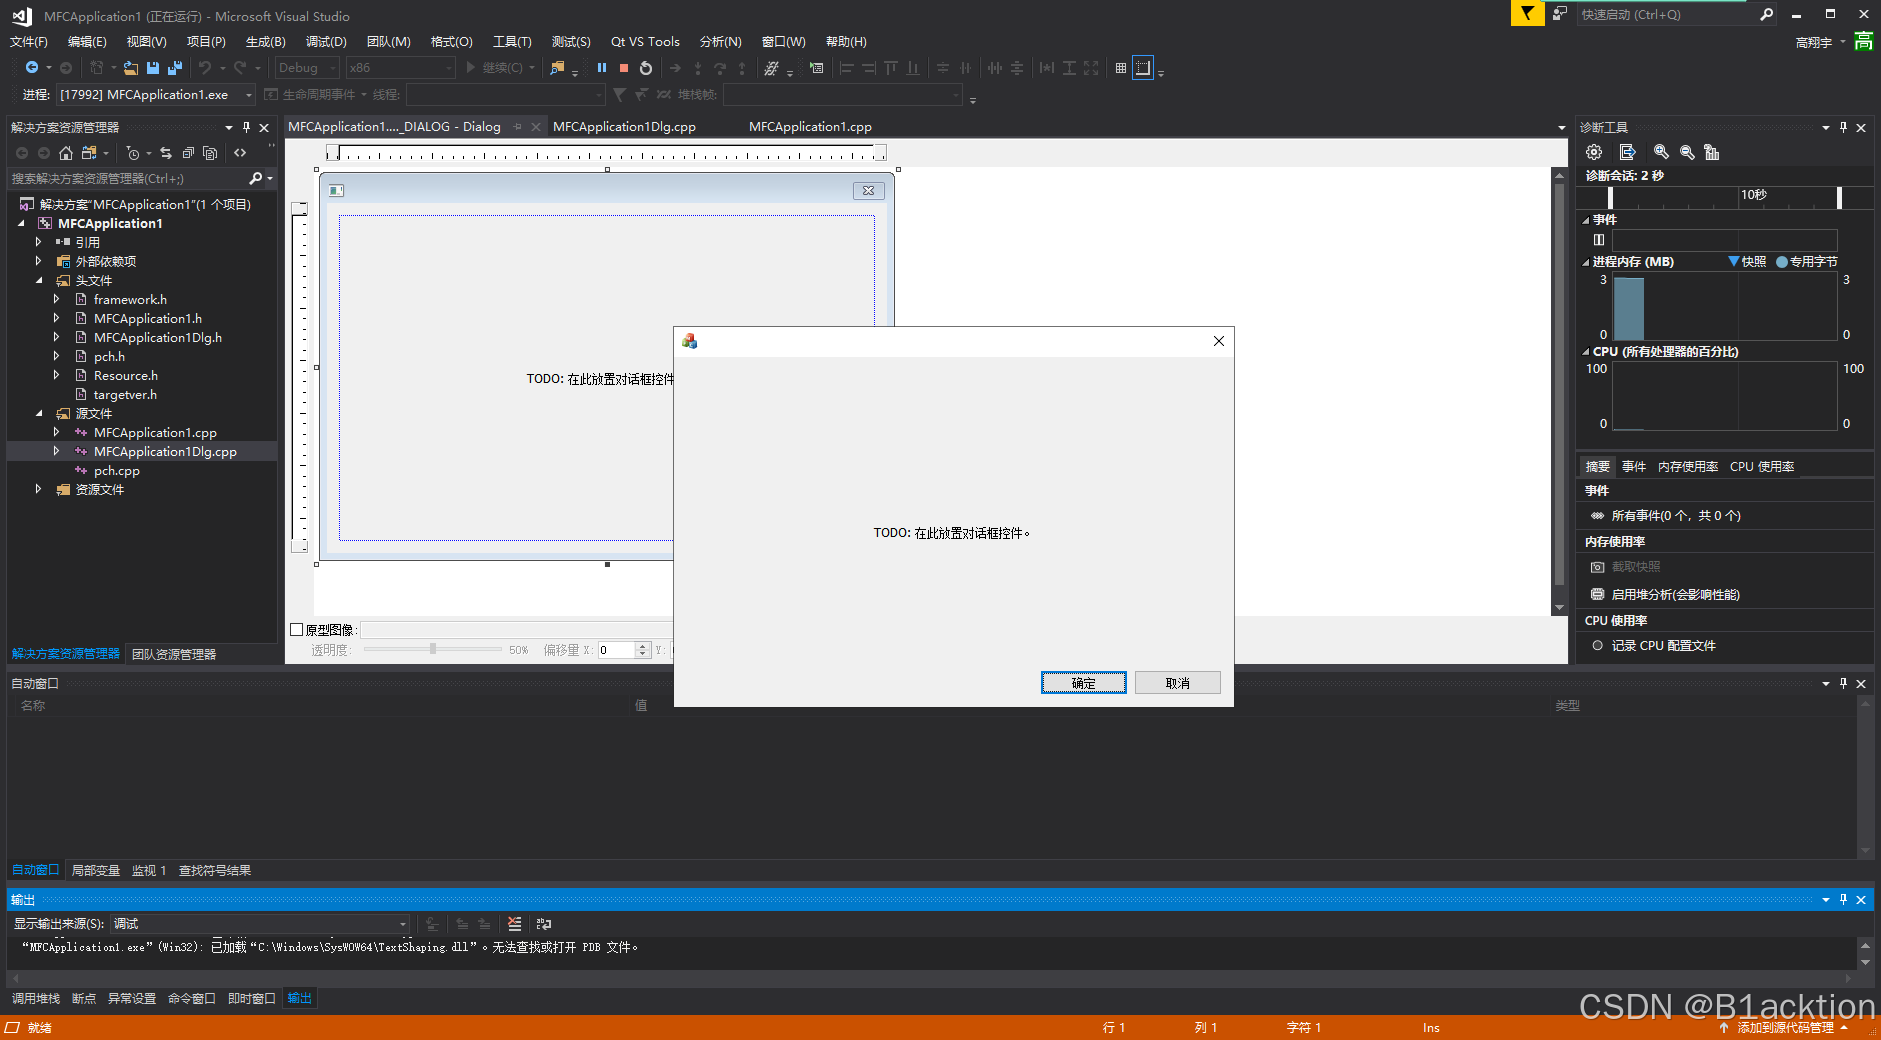The height and width of the screenshot is (1040, 1881).
Task: Click Sync with Active Document icon
Action: click(166, 153)
